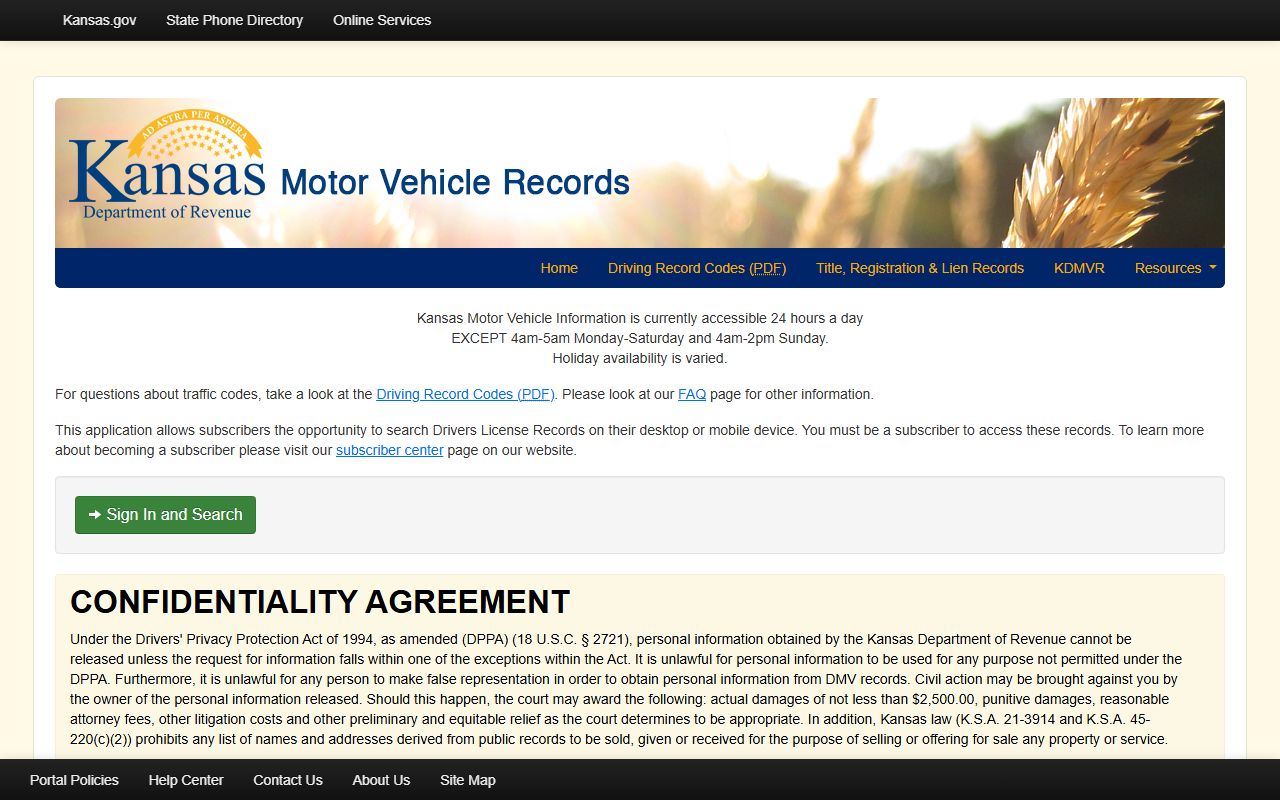Open Help Center in footer

186,780
